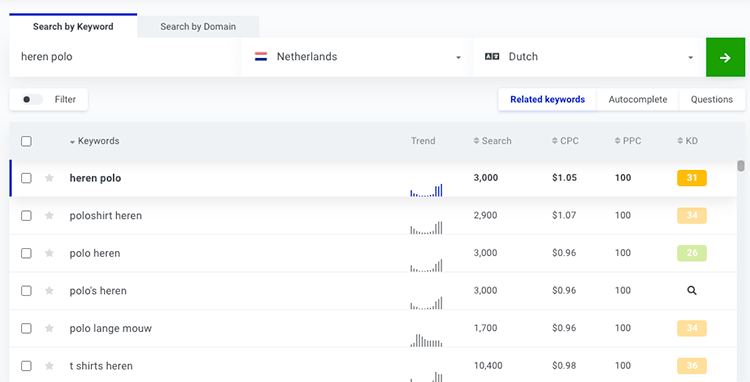Sort by the CPC column

tap(565, 141)
